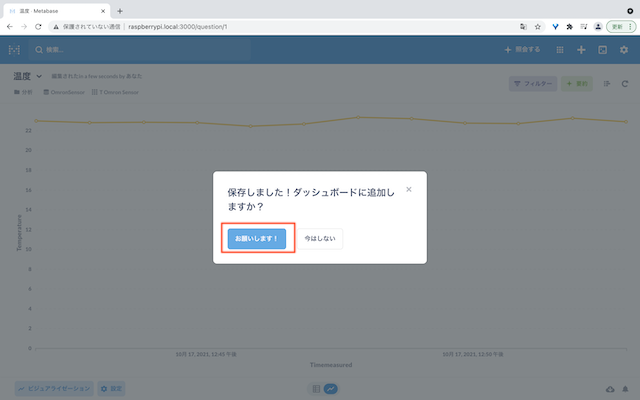Open the chart 設定 button

(x=111, y=389)
